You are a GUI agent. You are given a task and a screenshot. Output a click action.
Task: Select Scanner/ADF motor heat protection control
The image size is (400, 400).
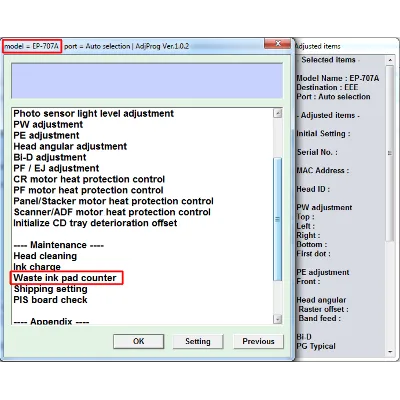coord(112,212)
